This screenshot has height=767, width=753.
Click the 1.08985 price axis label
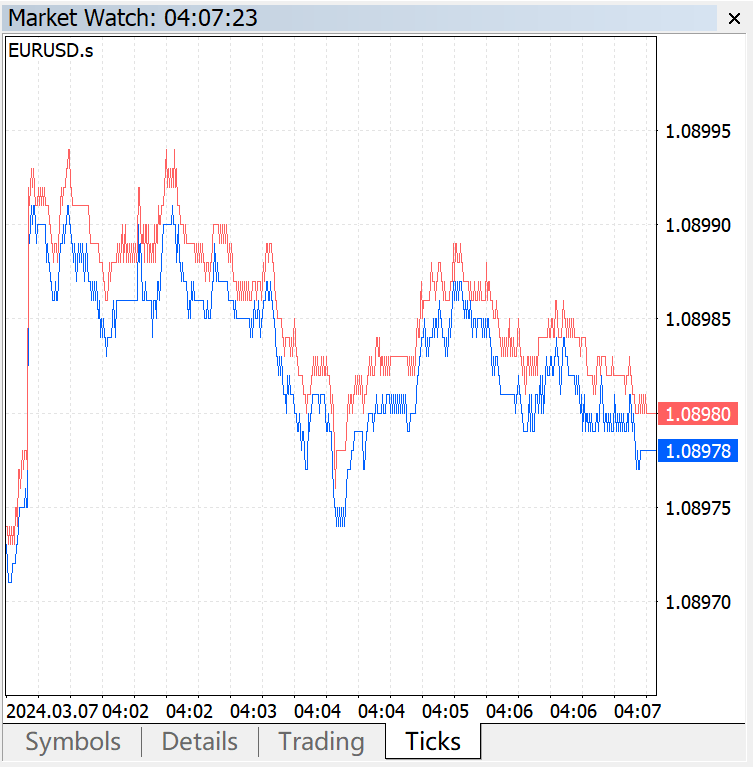(x=698, y=319)
